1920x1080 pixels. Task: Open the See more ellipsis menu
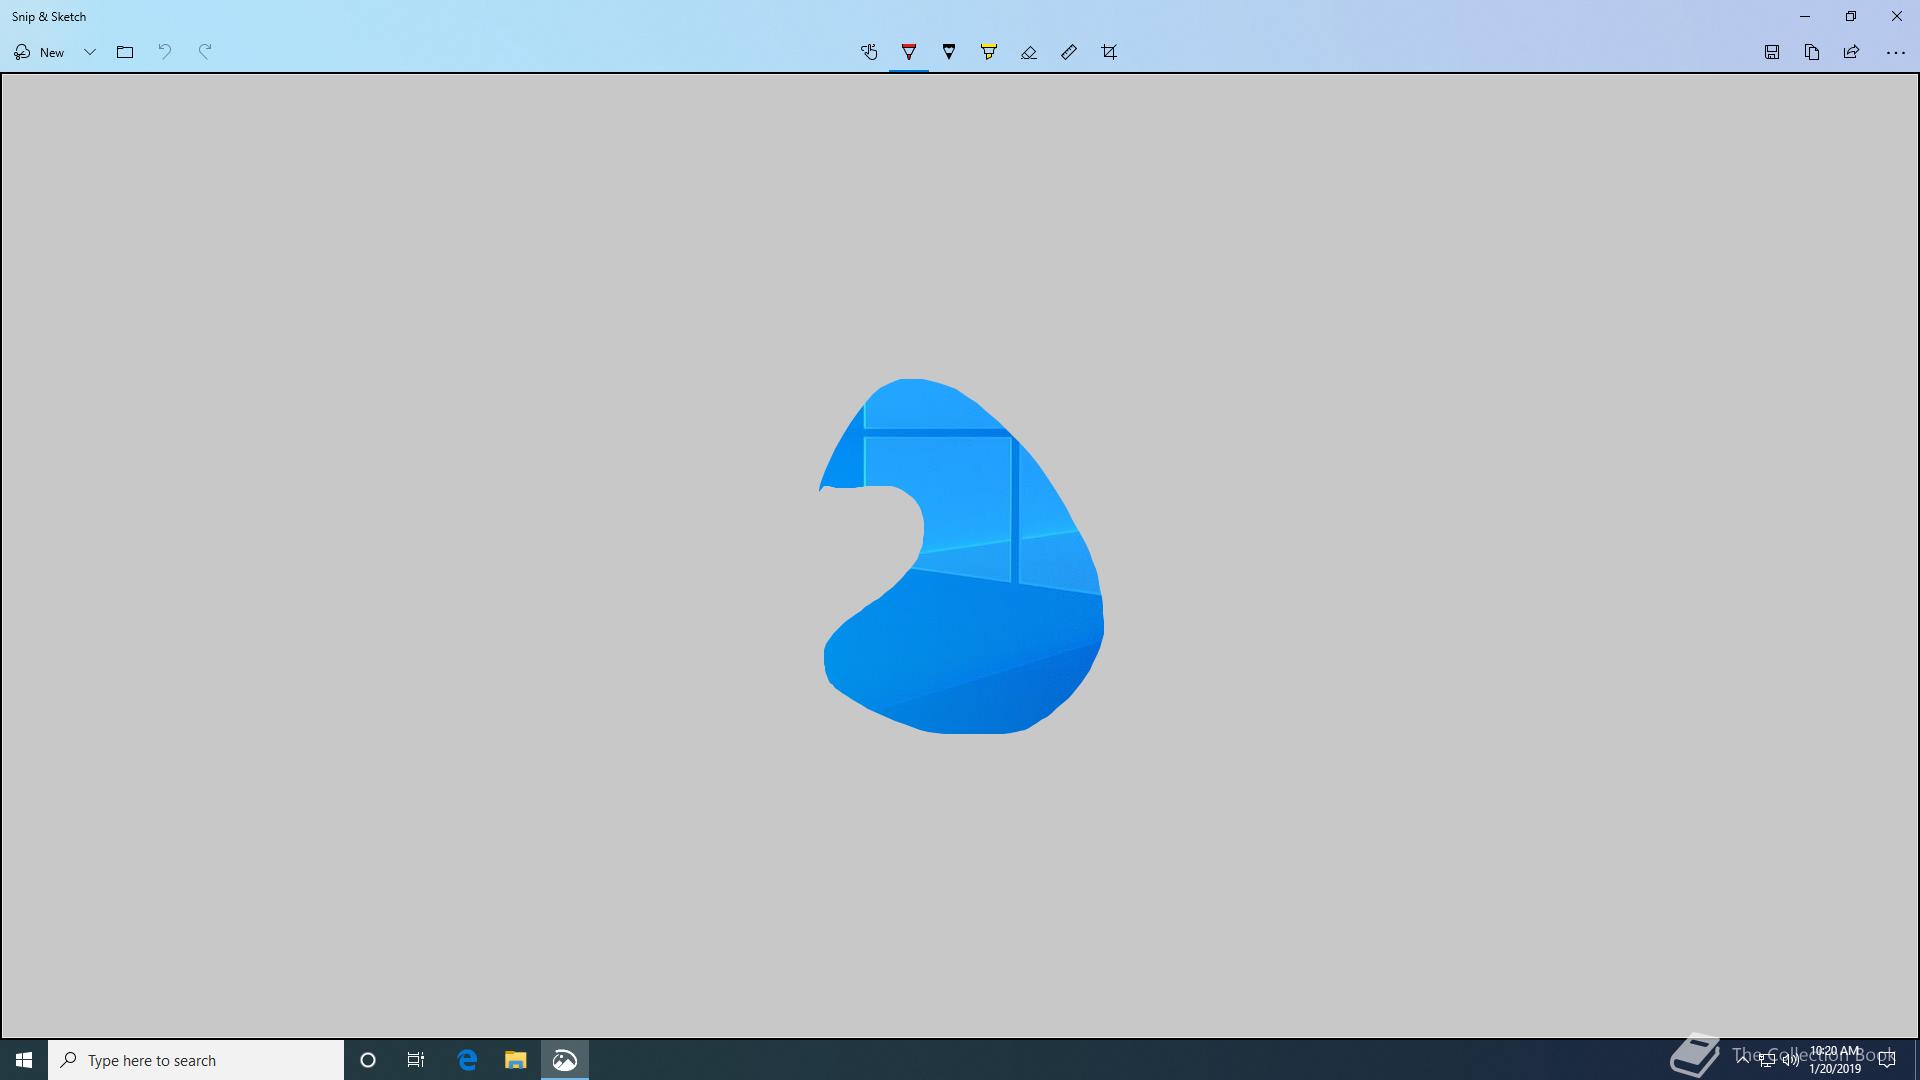[x=1895, y=53]
